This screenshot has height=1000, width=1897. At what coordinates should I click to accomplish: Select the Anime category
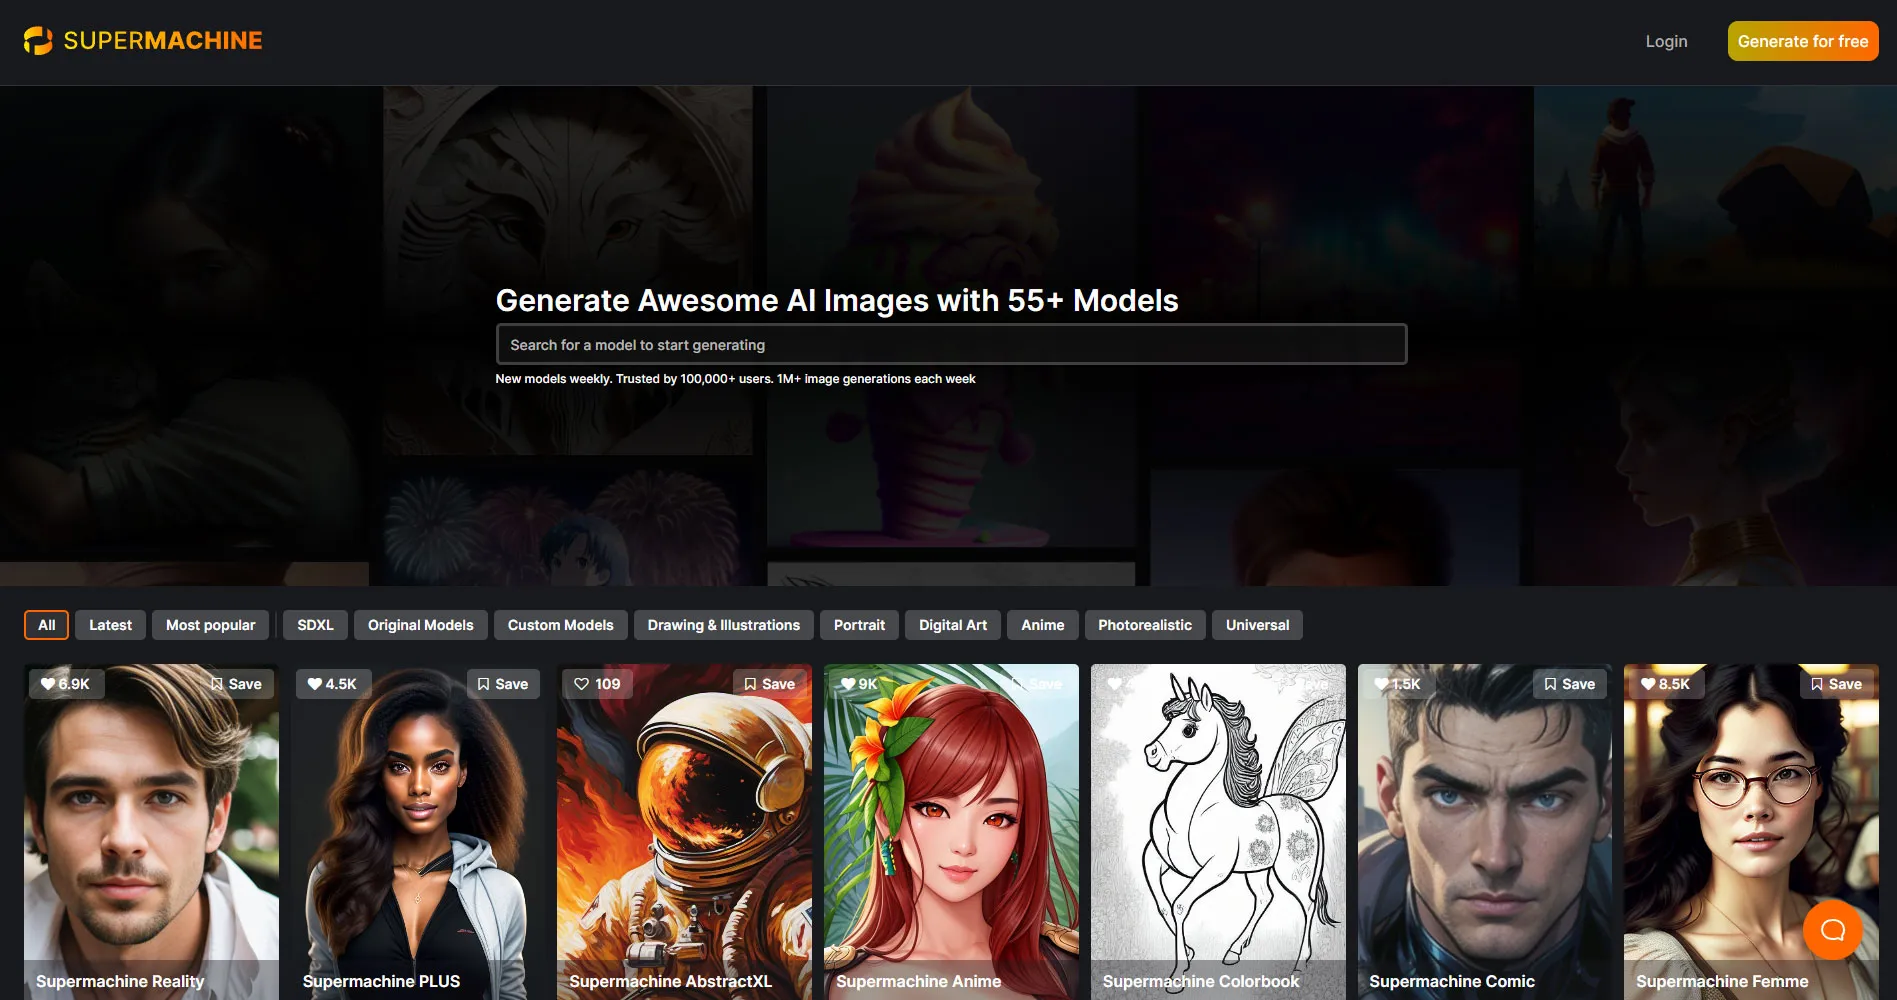pyautogui.click(x=1042, y=625)
